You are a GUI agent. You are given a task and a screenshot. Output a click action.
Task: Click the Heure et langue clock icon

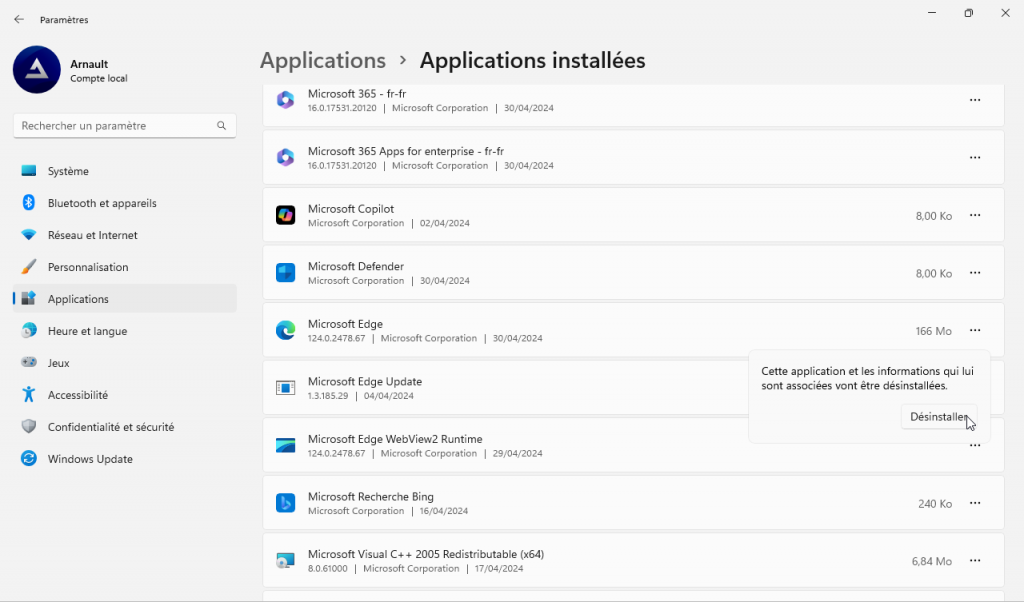click(29, 331)
